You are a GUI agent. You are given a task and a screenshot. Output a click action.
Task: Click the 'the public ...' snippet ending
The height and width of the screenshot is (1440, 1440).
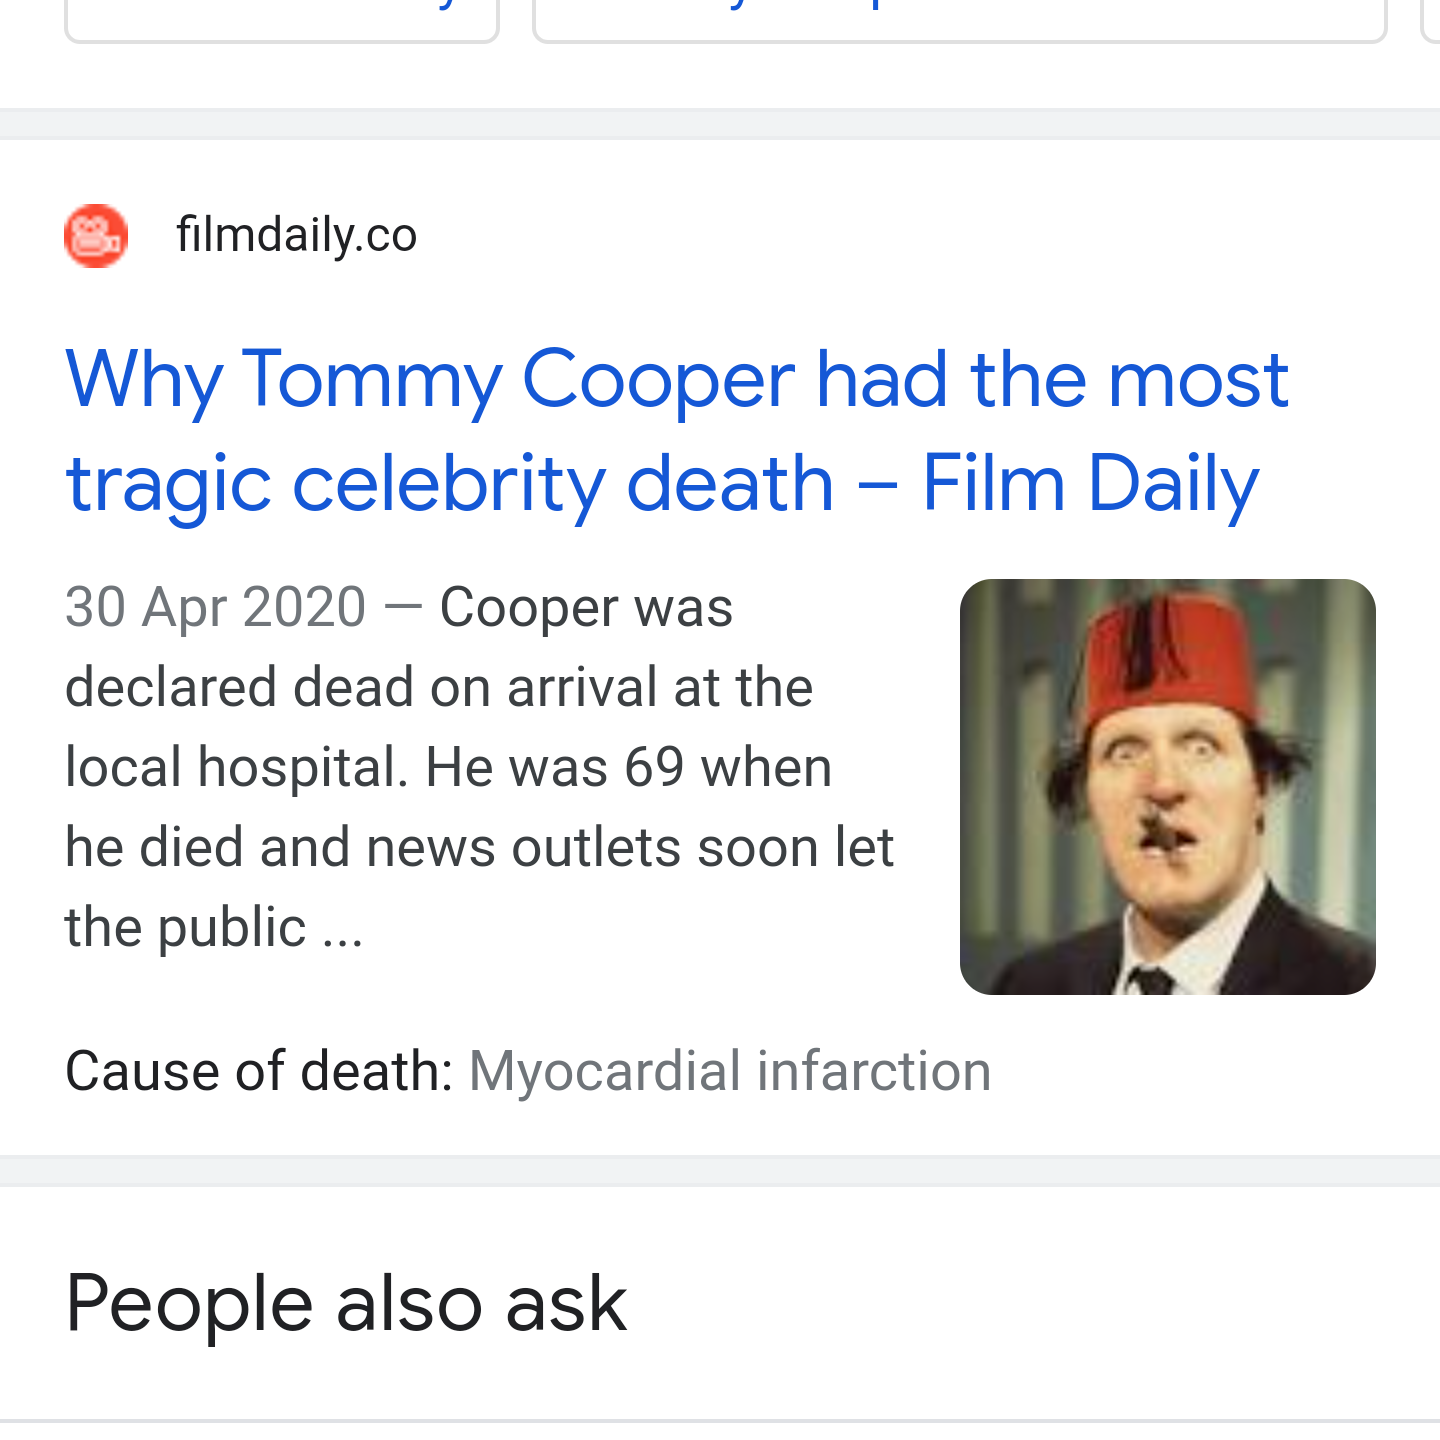coord(214,928)
